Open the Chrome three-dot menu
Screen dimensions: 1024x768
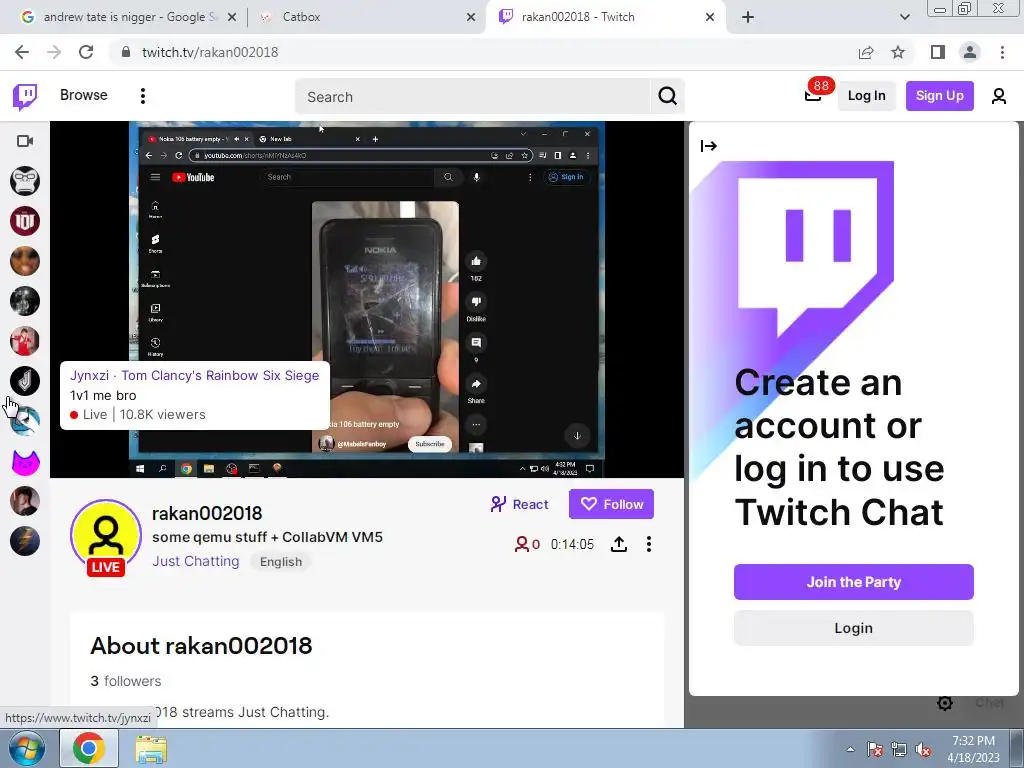[1002, 52]
